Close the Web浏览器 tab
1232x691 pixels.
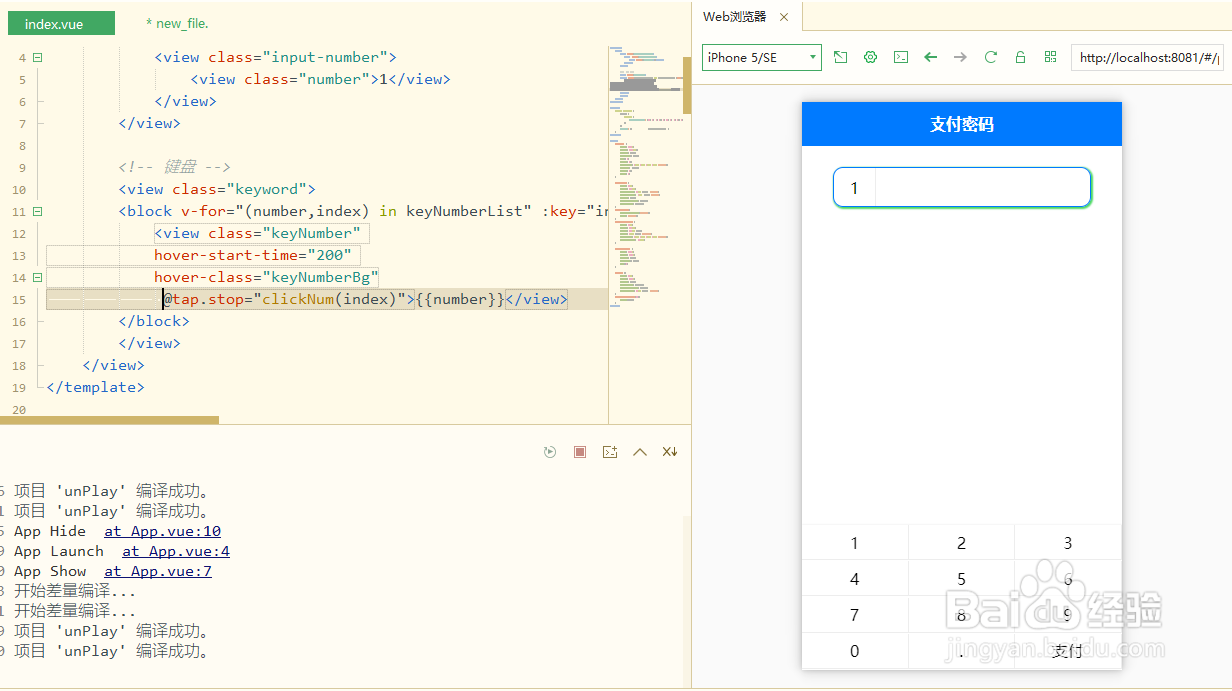pyautogui.click(x=784, y=17)
